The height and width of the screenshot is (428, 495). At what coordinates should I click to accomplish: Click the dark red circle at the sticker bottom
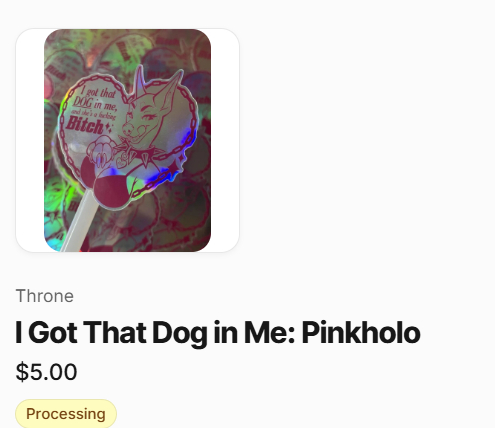pos(112,192)
